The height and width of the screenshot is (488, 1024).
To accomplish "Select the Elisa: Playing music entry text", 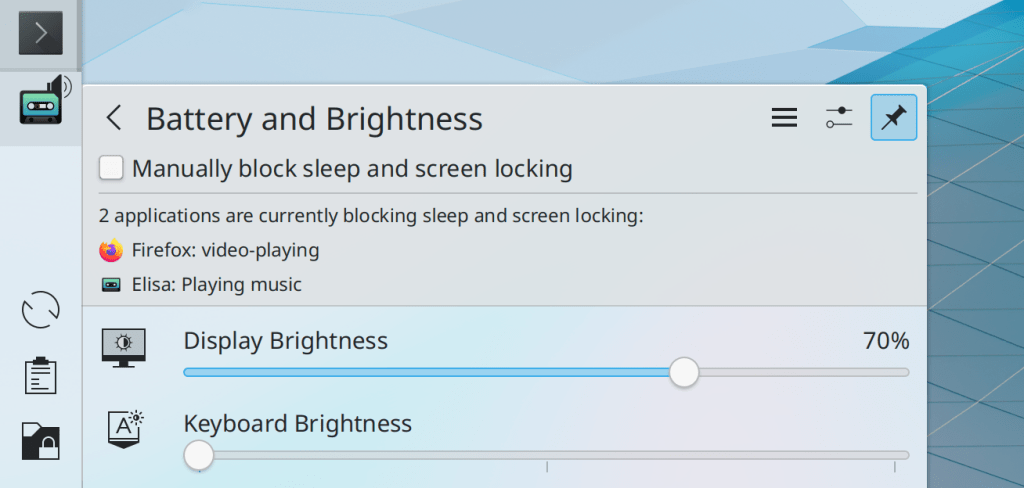I will [x=216, y=285].
